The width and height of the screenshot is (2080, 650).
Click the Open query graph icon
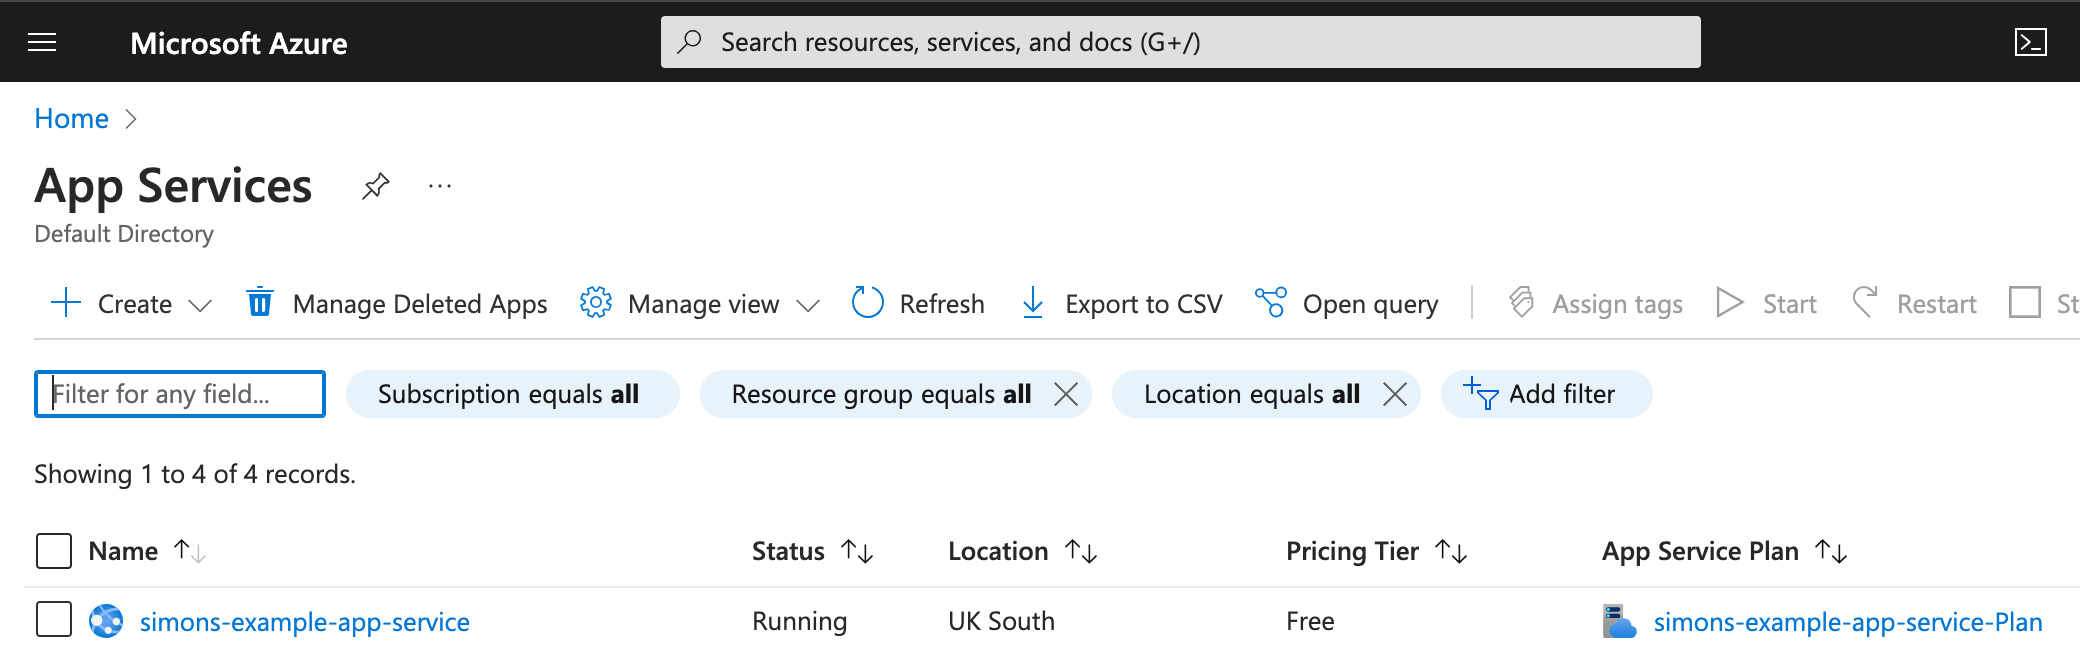point(1271,302)
